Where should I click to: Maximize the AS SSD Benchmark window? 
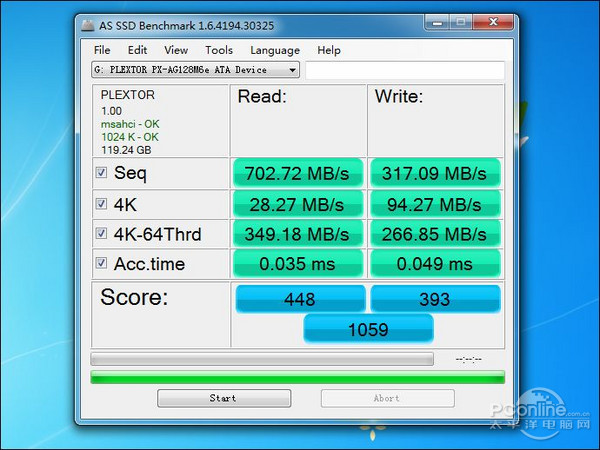click(x=461, y=23)
